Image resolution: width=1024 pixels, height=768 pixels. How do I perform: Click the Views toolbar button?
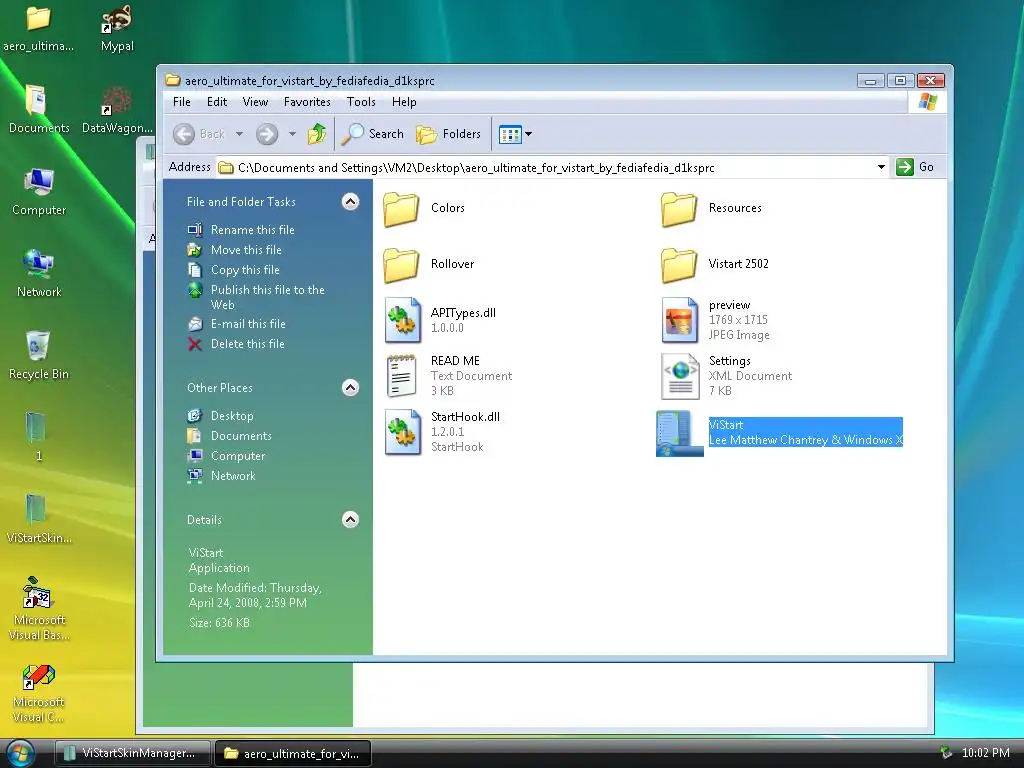point(510,135)
